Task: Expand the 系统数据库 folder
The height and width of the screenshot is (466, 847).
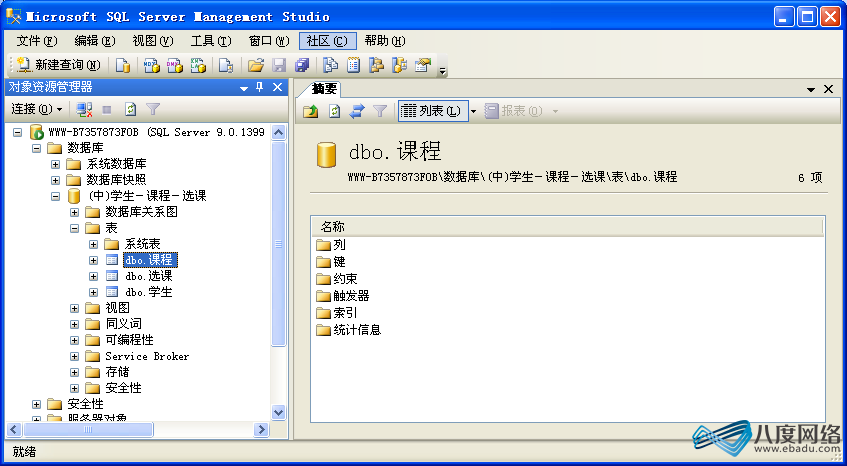Action: coord(56,164)
